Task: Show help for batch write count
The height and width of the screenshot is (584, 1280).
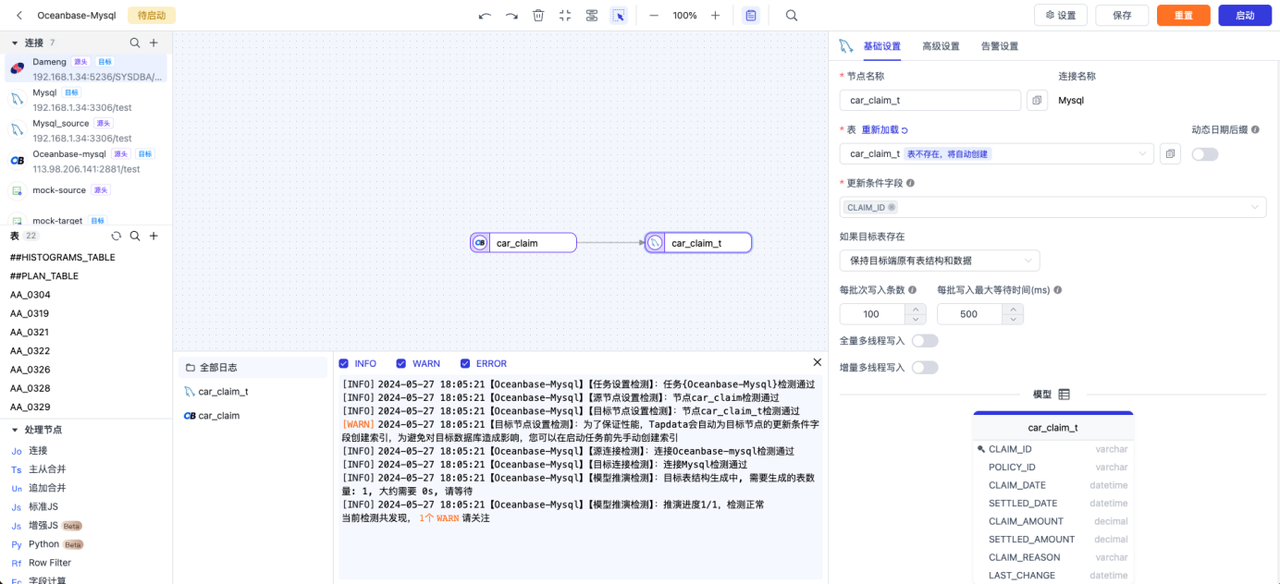Action: [912, 290]
